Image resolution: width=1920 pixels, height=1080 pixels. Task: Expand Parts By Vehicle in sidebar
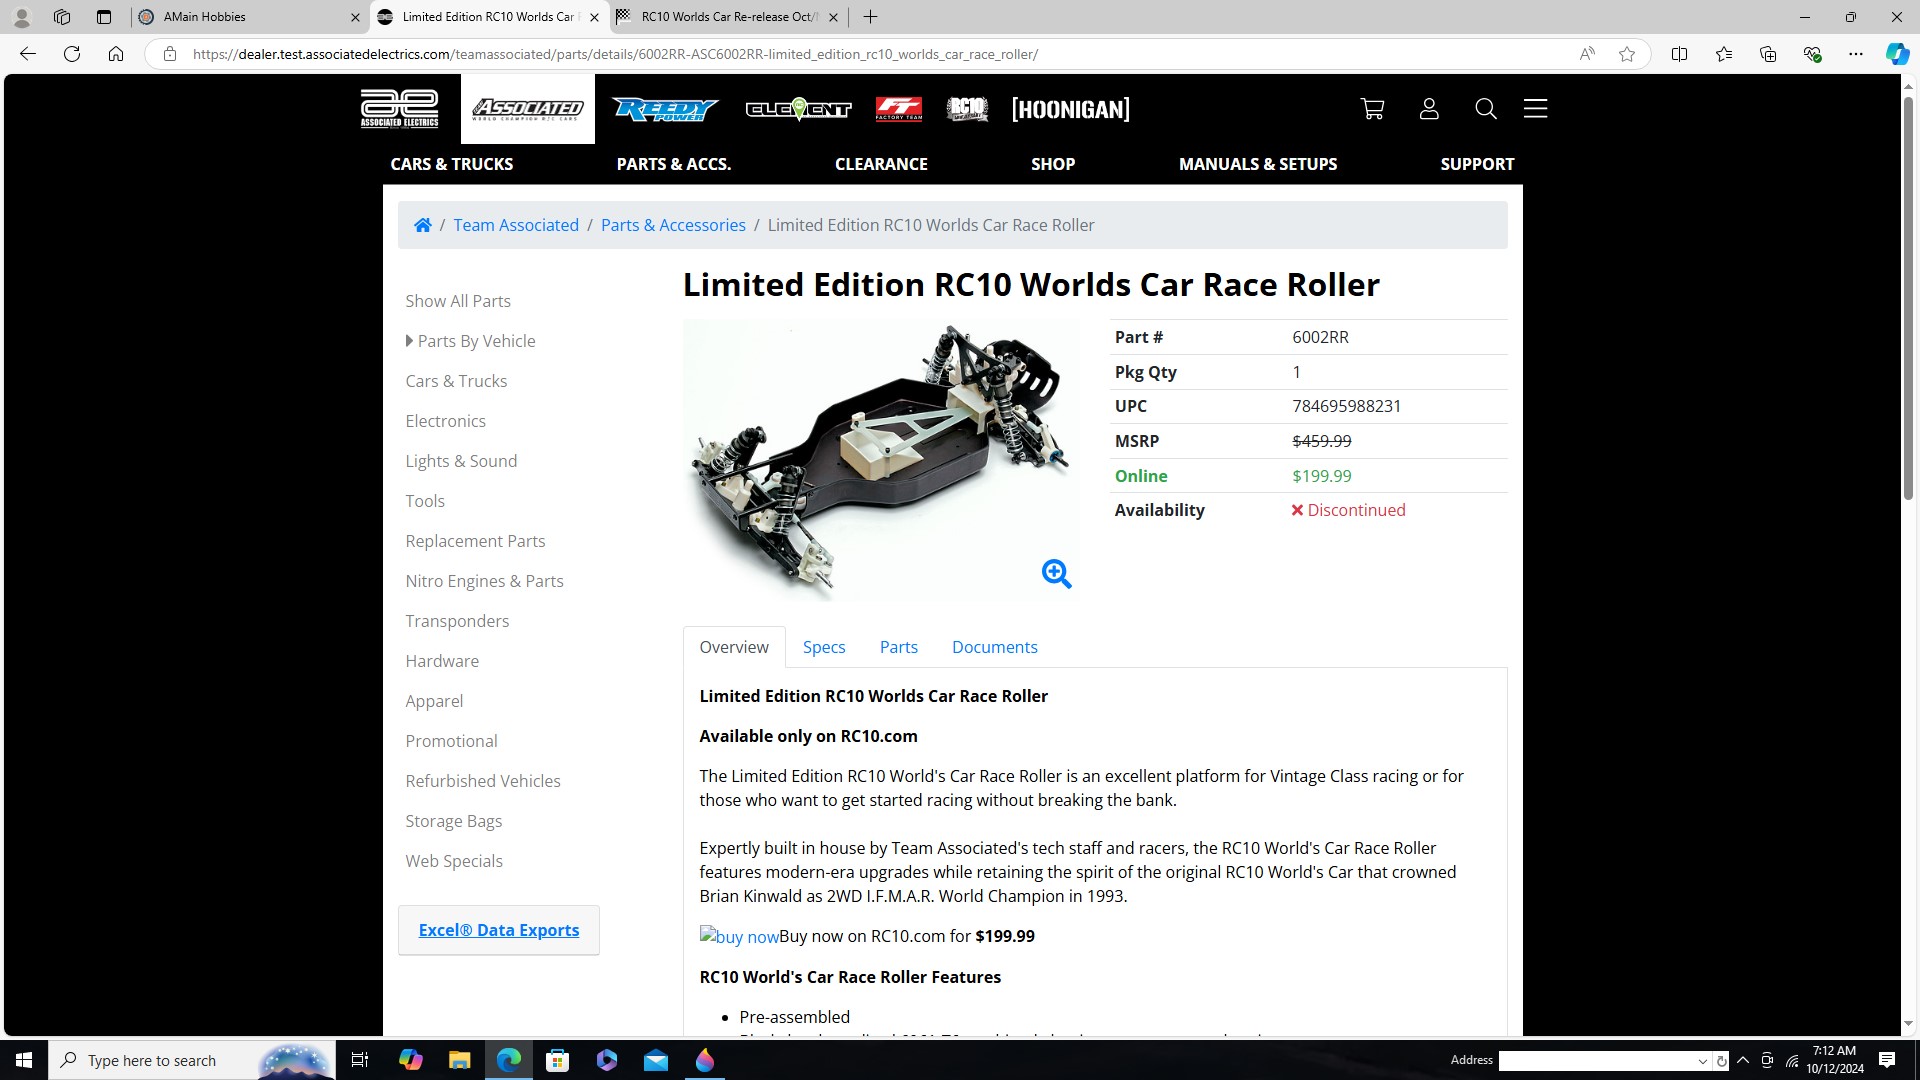click(470, 341)
